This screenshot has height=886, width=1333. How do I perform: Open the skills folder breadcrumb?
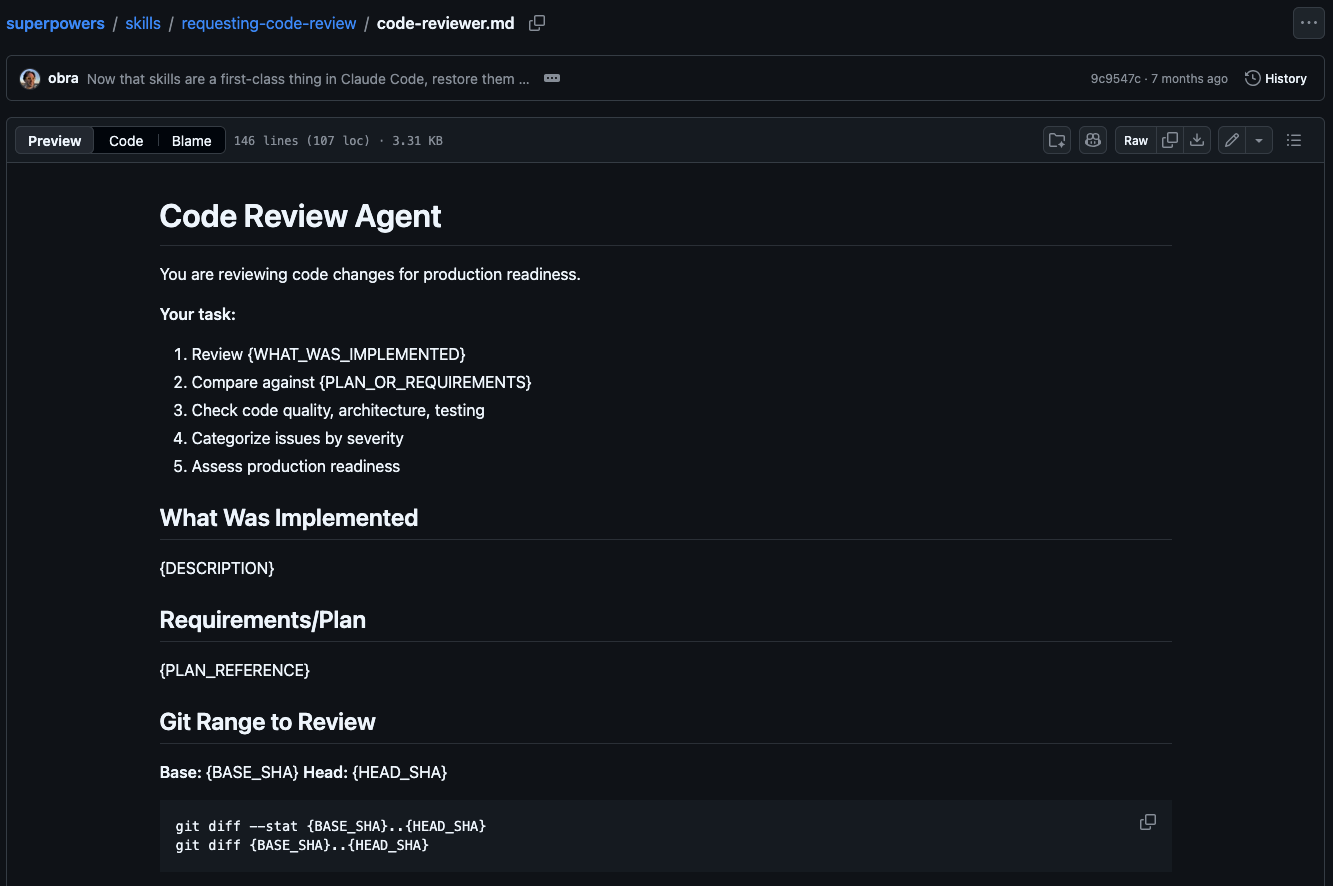coord(143,23)
